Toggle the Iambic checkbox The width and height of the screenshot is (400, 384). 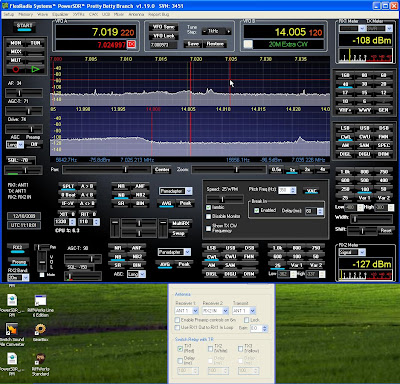pyautogui.click(x=209, y=207)
